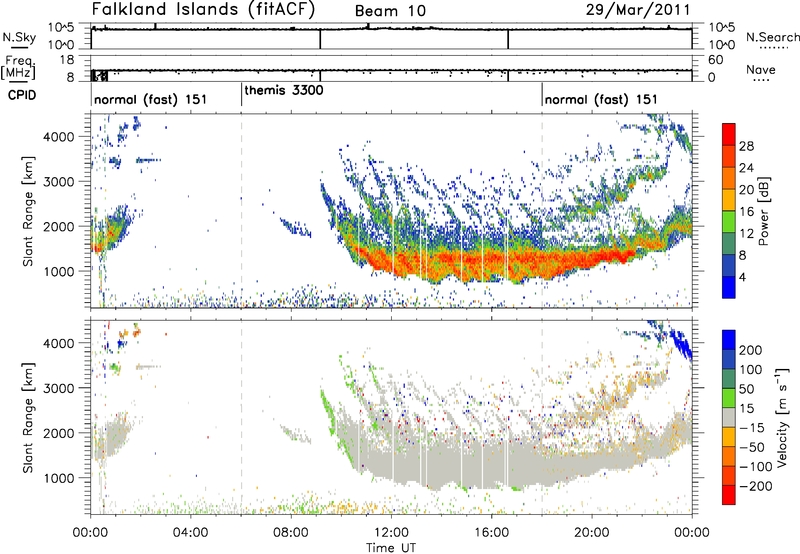
Task: Click the "60" tick on the Nave axis
Action: [716, 60]
